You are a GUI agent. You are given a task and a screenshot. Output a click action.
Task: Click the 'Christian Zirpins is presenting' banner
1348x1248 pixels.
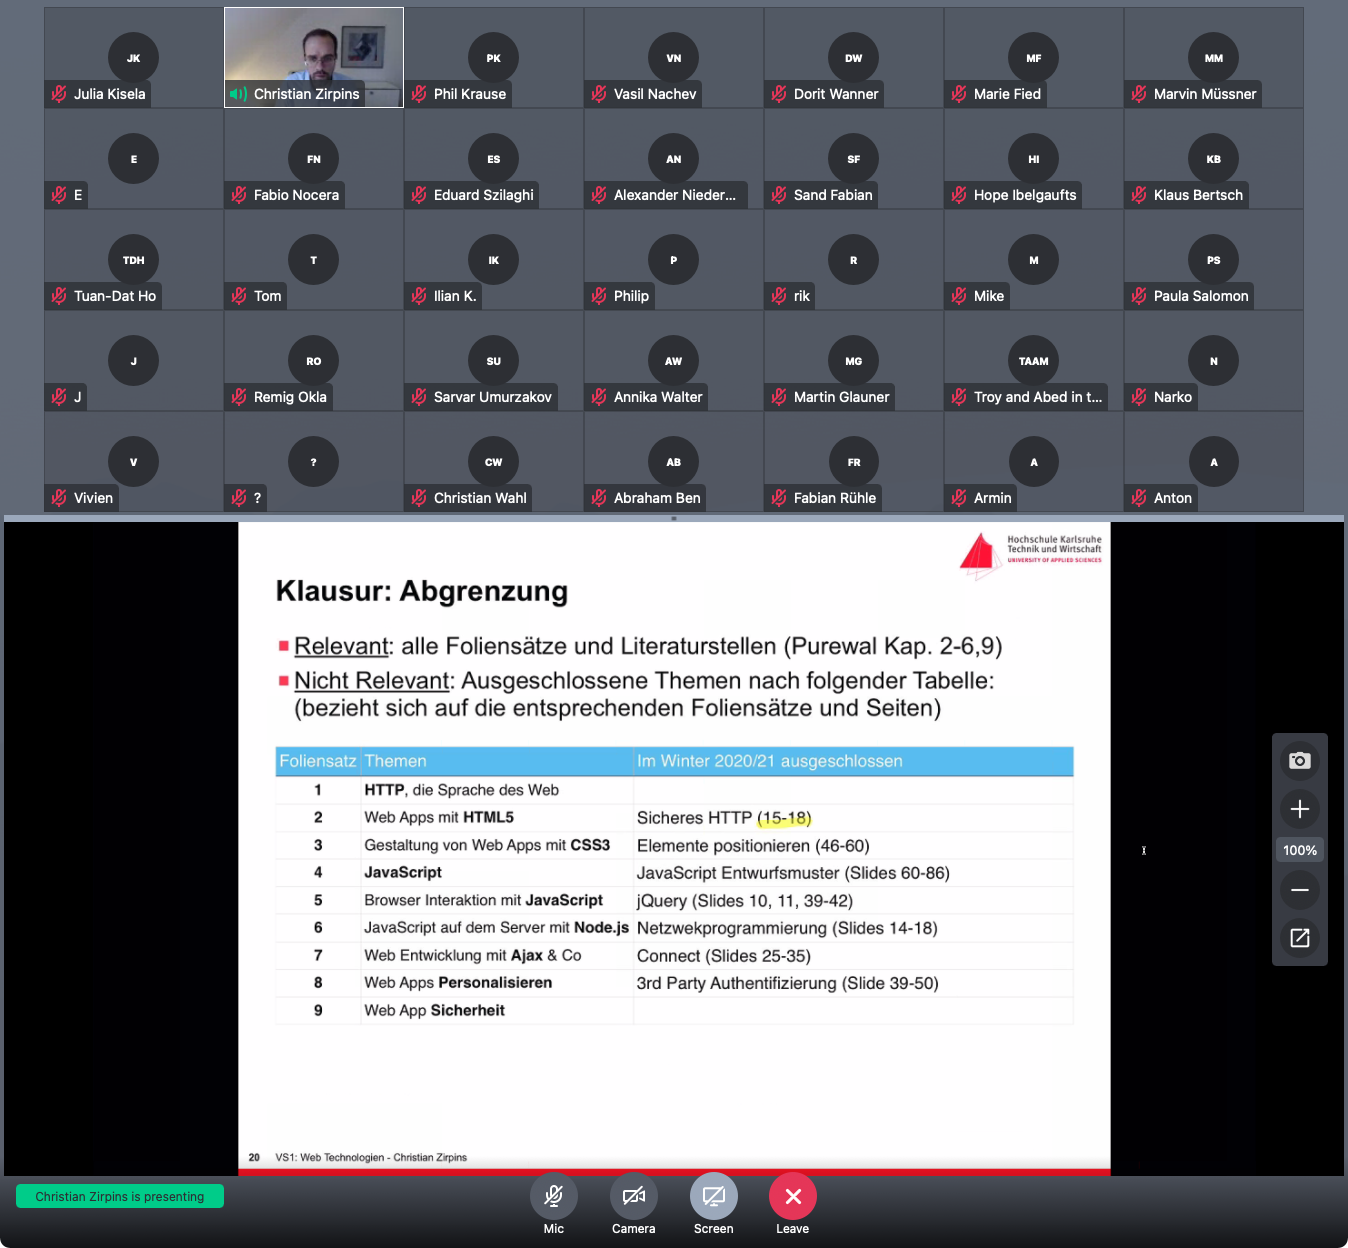(120, 1196)
